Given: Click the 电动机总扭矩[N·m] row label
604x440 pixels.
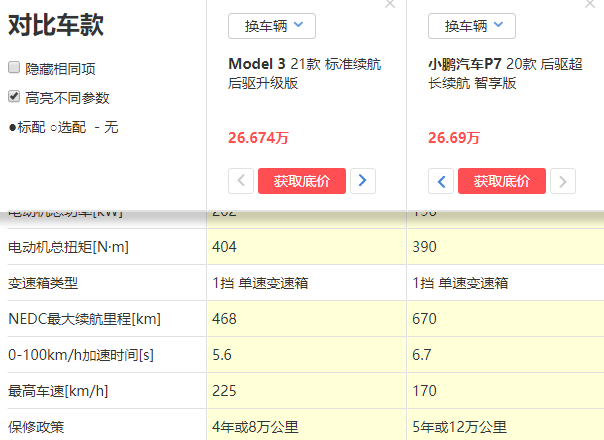Looking at the screenshot, I should (68, 247).
